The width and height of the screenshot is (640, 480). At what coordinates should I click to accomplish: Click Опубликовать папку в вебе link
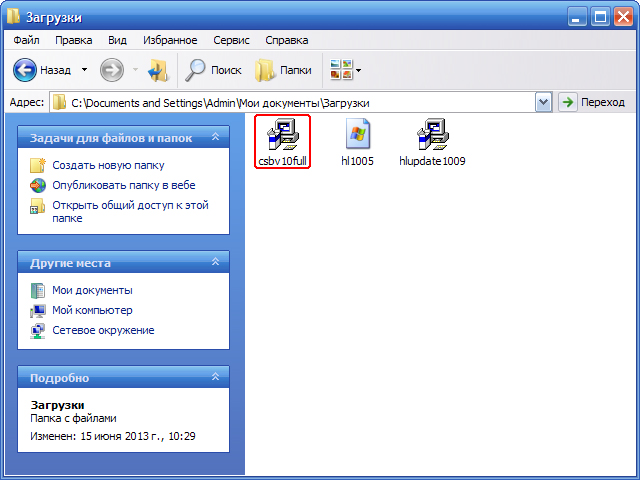coord(124,185)
